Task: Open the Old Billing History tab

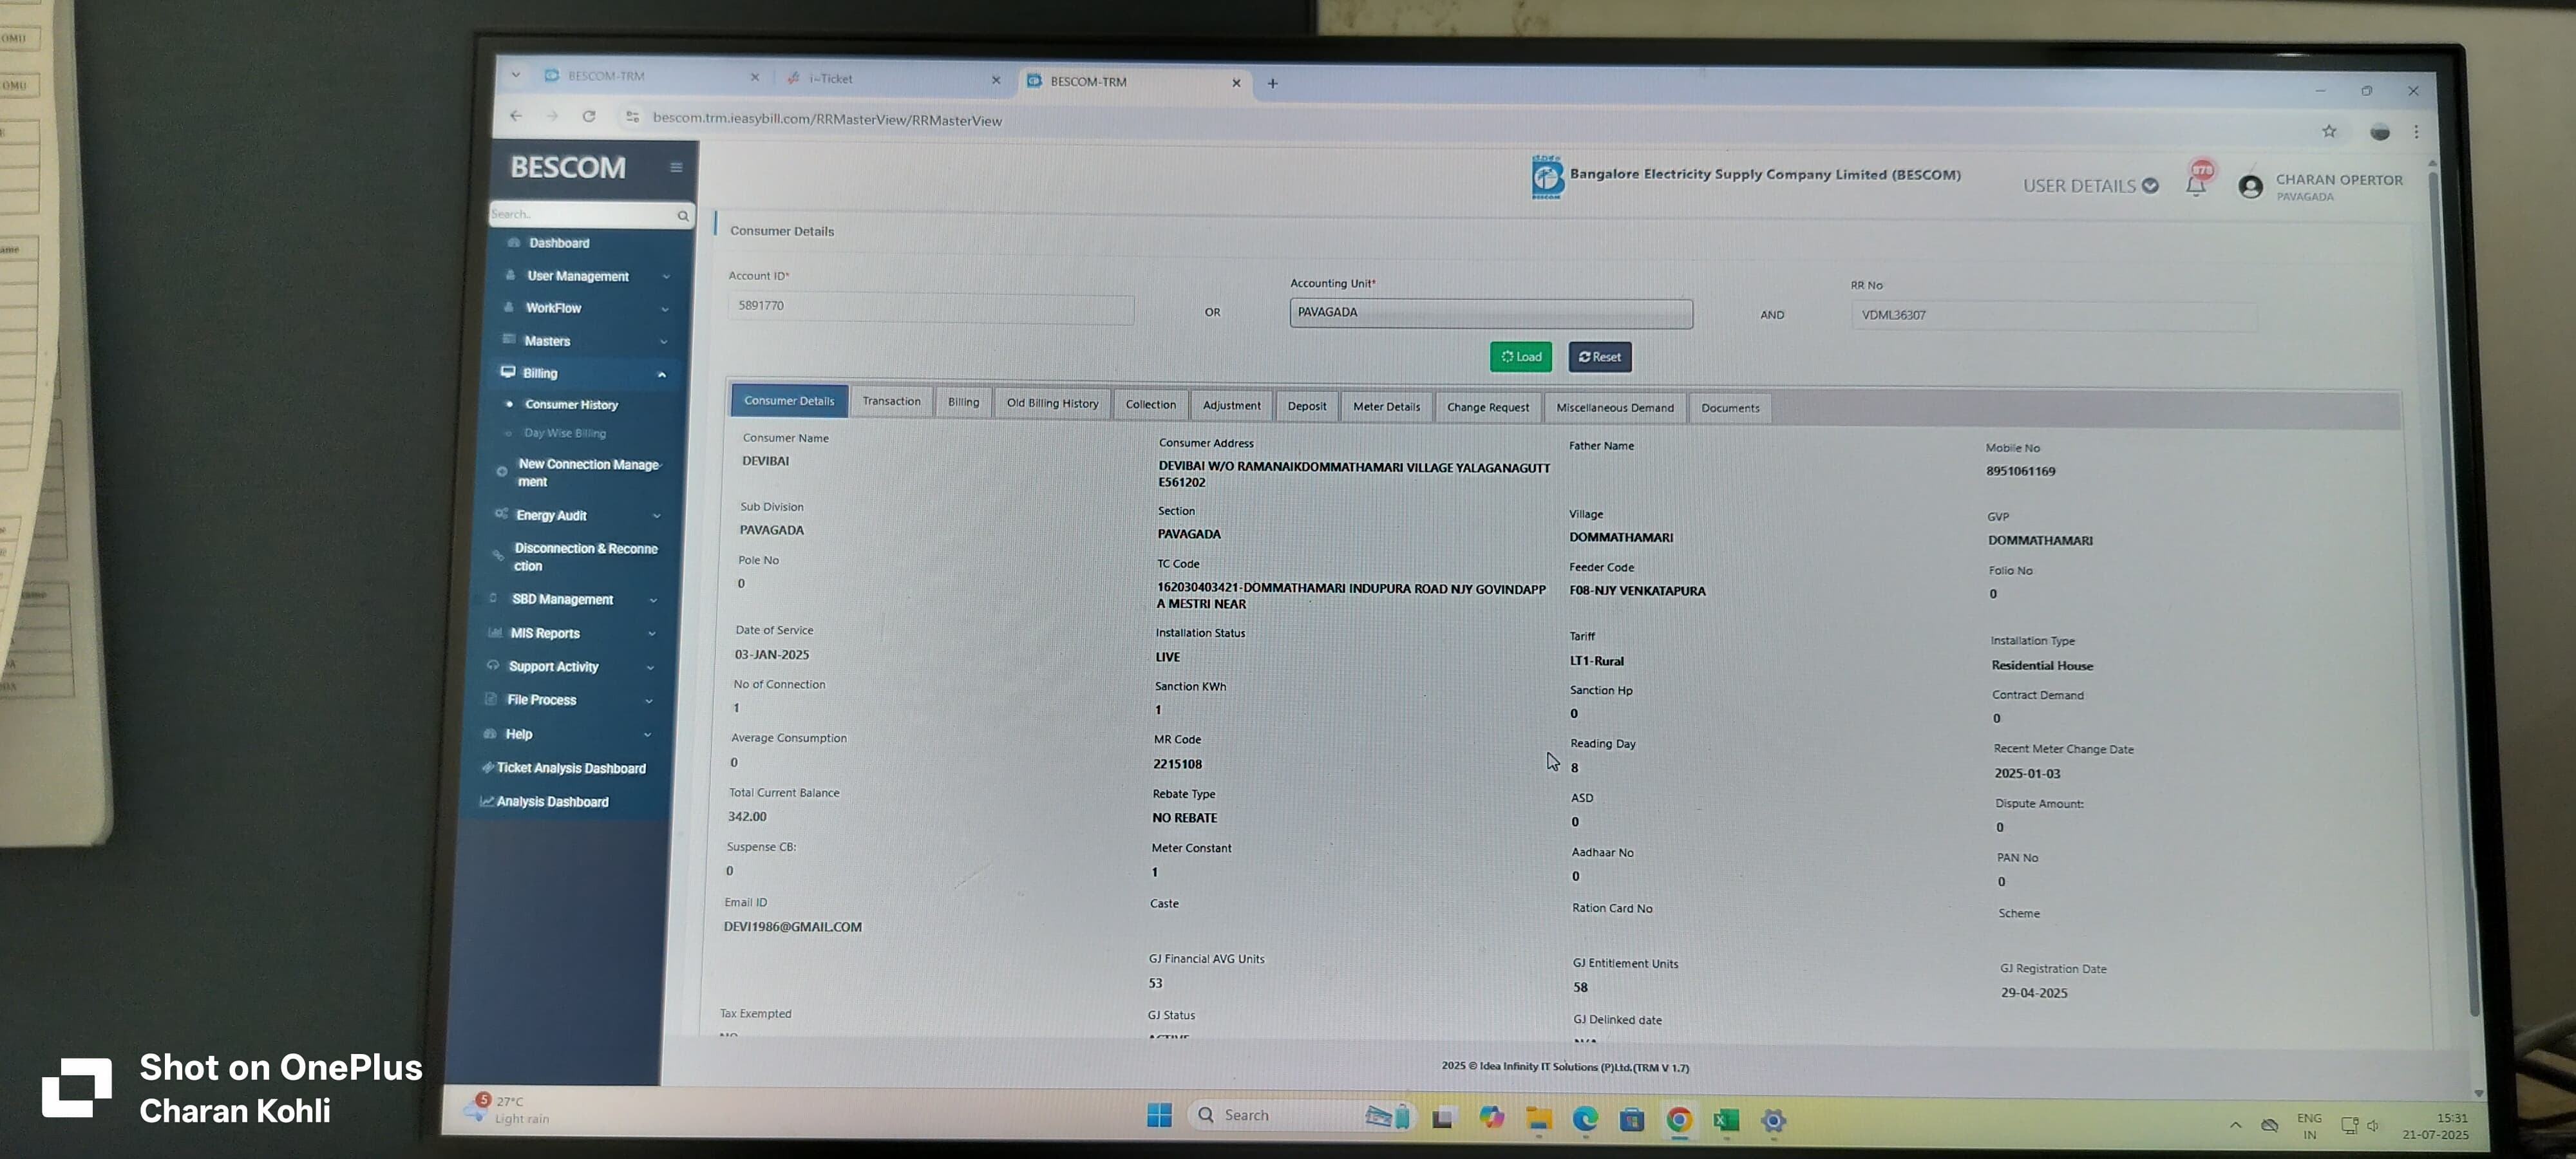Action: 1052,403
